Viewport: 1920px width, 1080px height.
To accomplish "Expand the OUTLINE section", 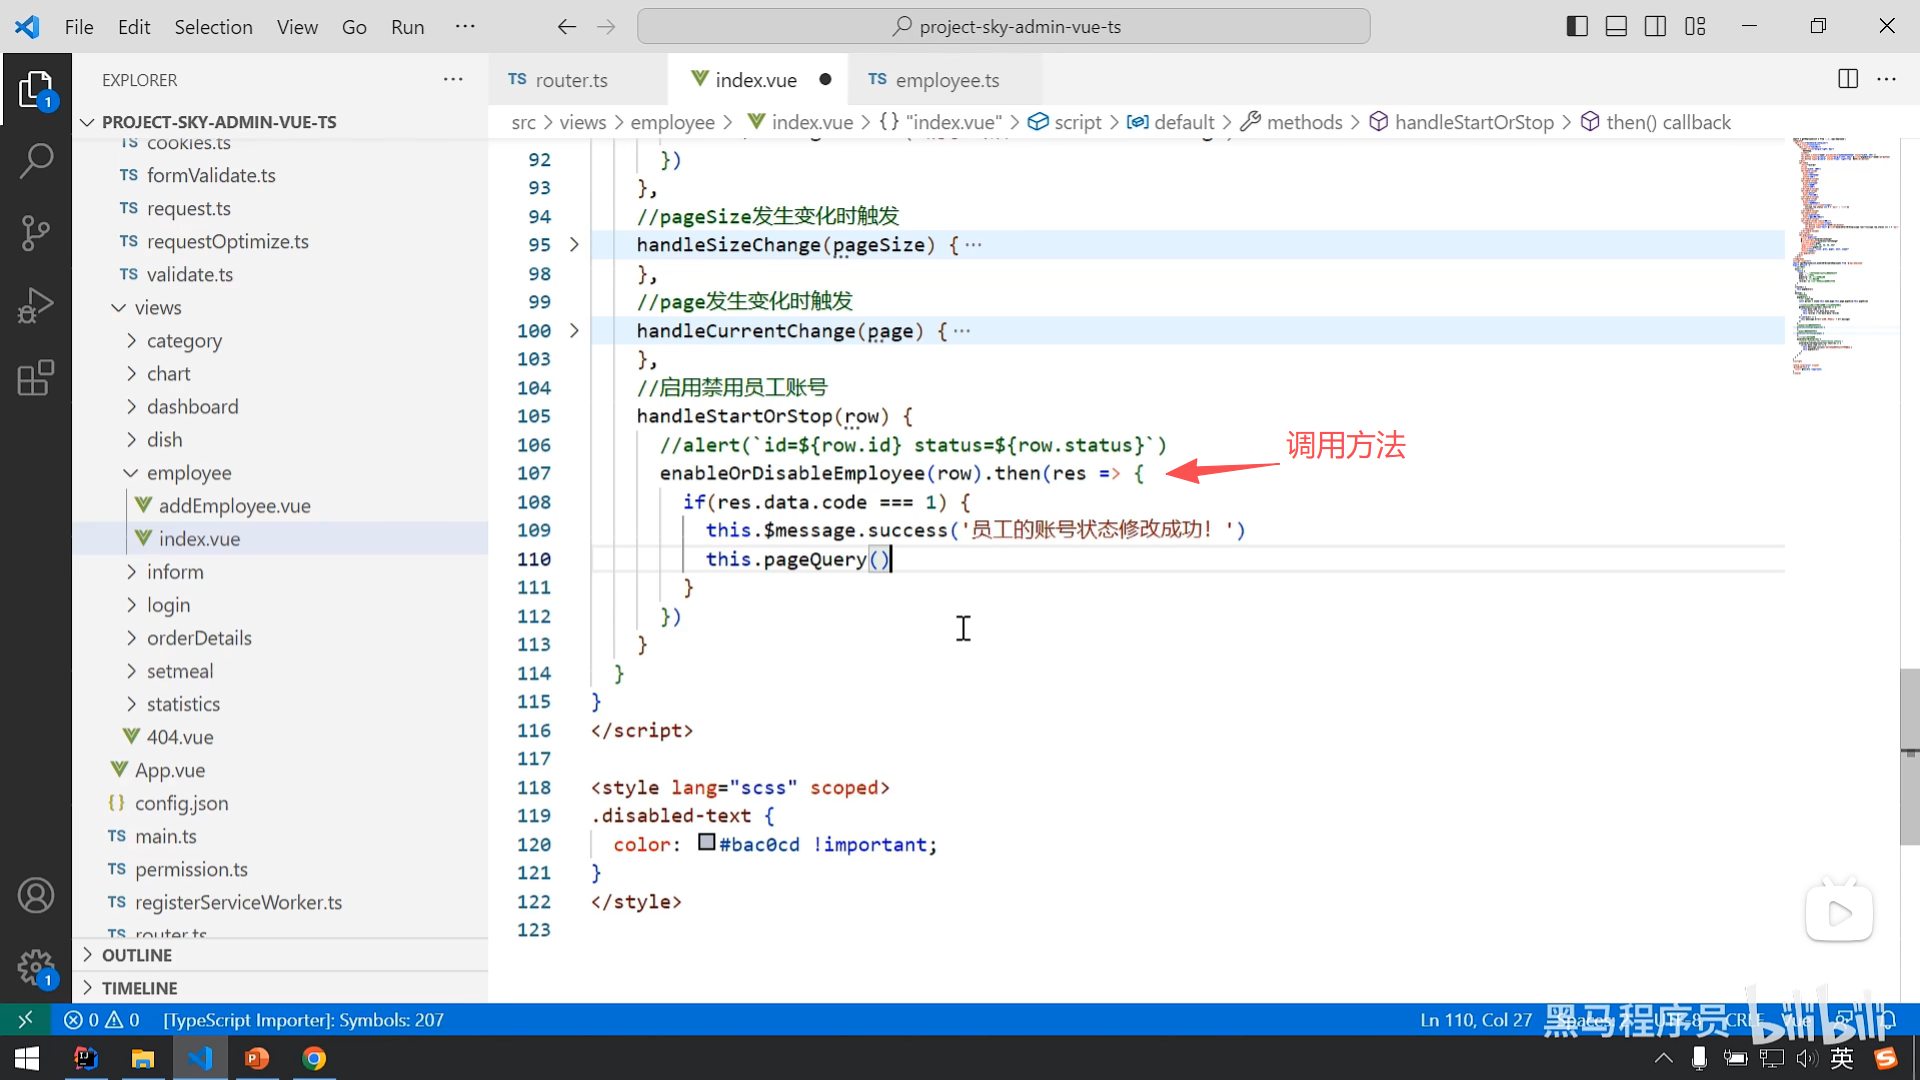I will tap(137, 955).
